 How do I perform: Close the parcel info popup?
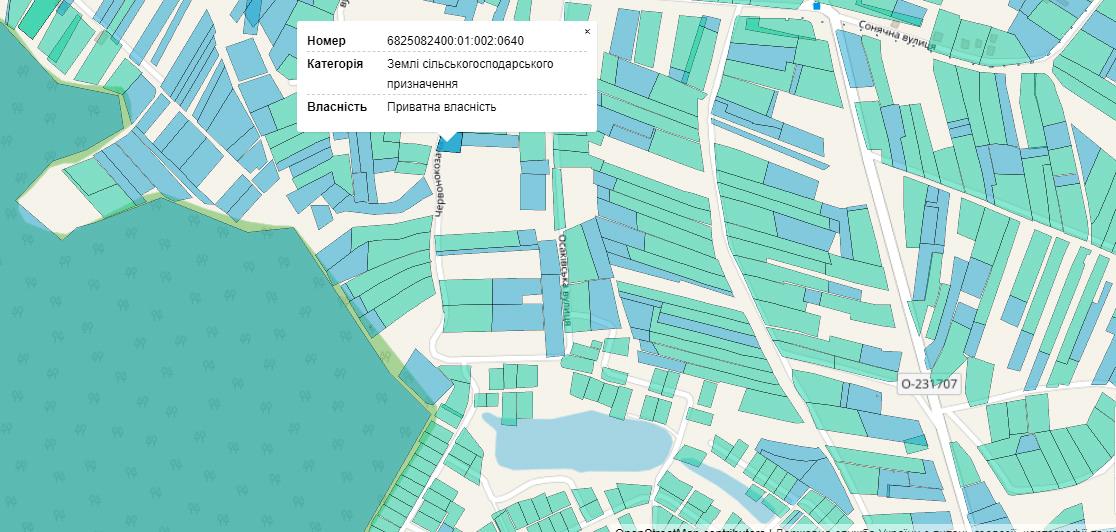(x=587, y=32)
